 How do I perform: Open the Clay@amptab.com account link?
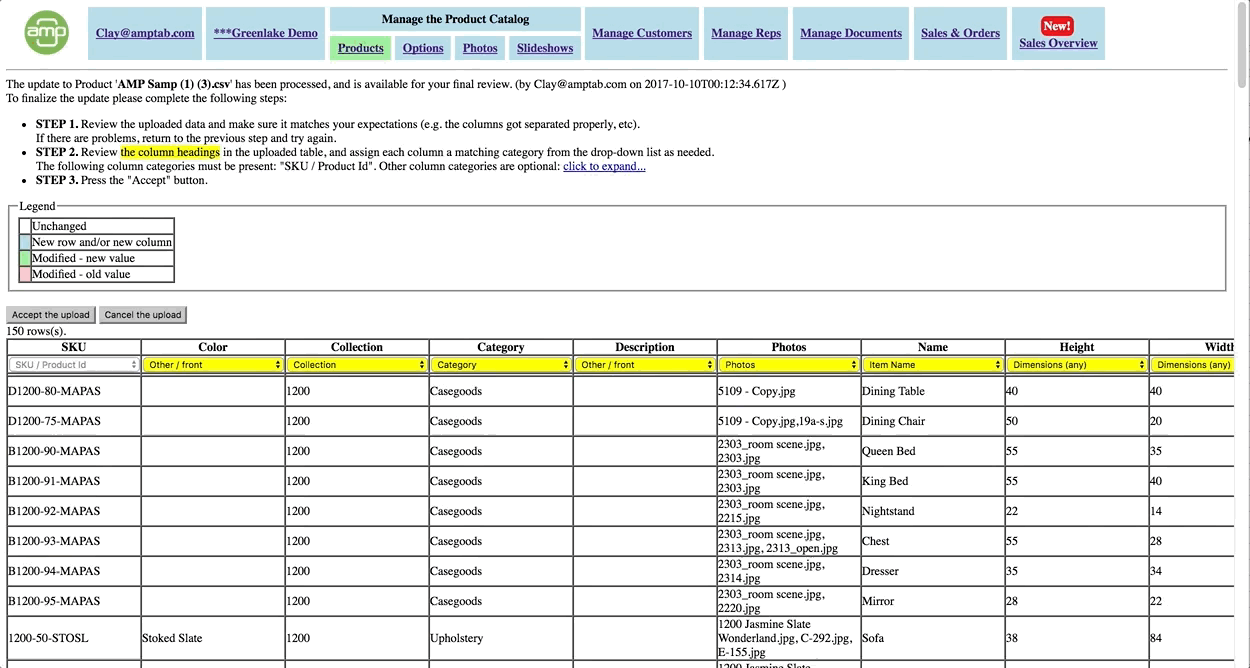click(x=145, y=33)
